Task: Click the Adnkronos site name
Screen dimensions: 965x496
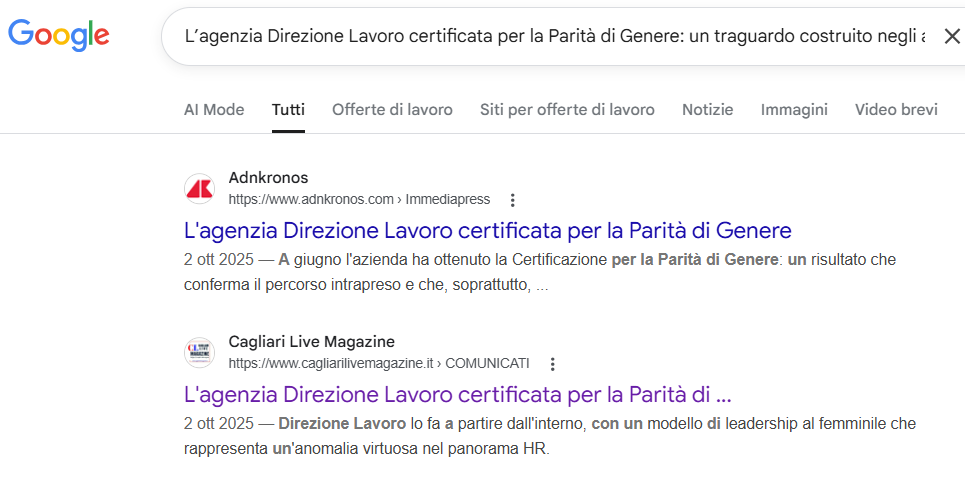Action: [x=268, y=178]
